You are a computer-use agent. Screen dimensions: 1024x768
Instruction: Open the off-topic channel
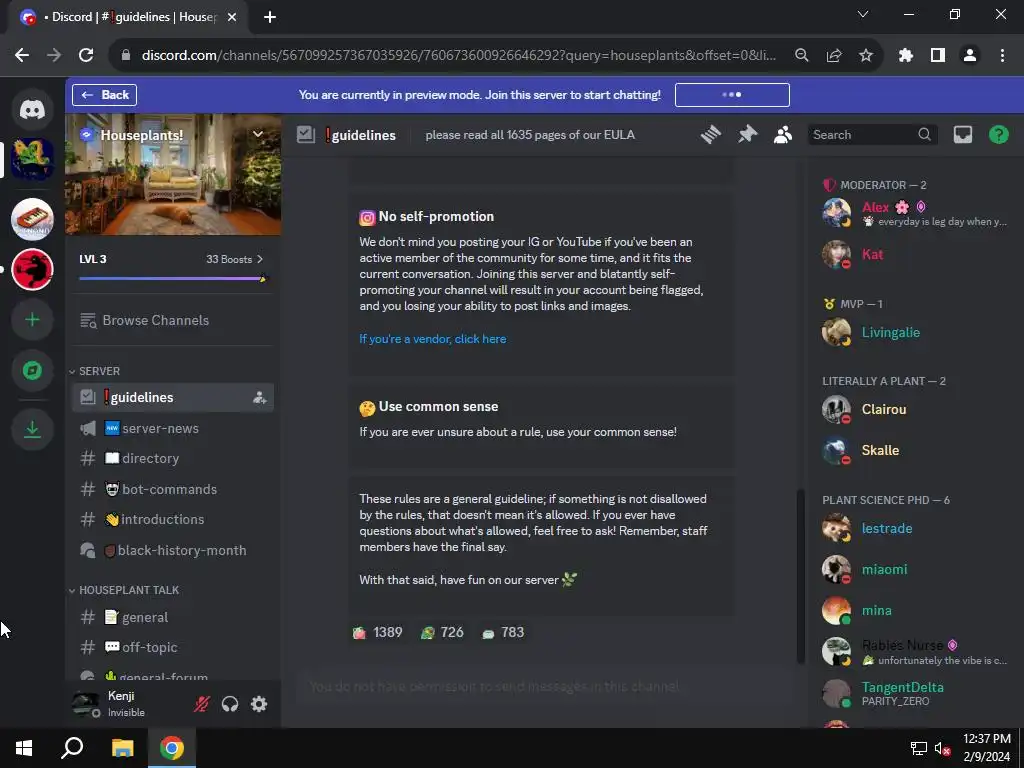click(172, 647)
